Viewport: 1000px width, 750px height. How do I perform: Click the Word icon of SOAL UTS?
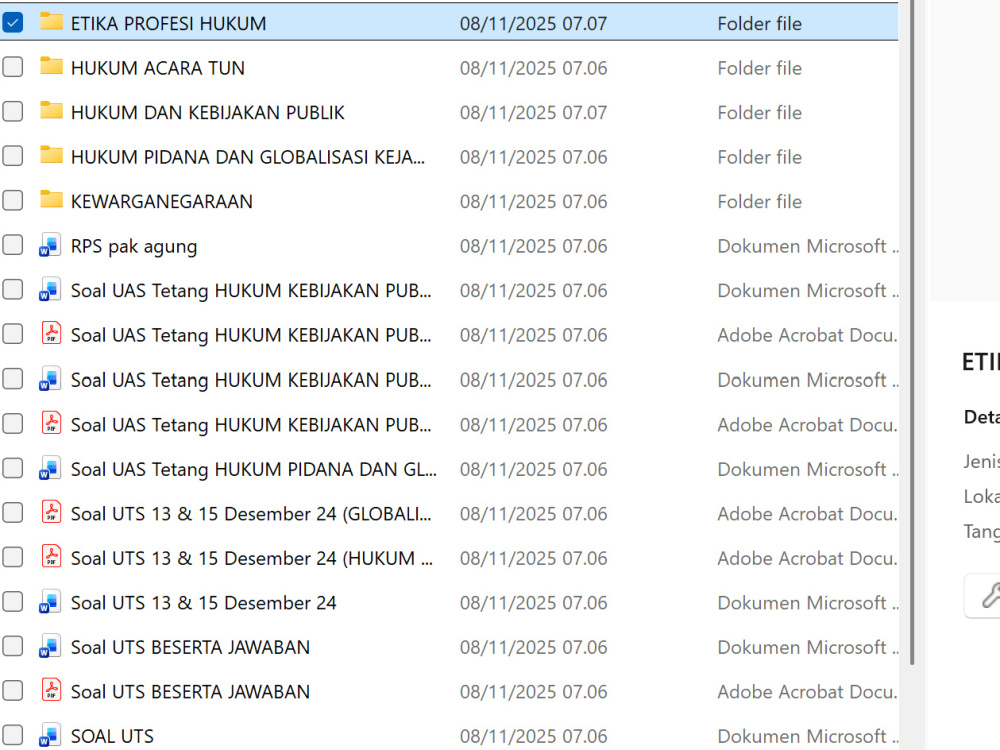(50, 735)
